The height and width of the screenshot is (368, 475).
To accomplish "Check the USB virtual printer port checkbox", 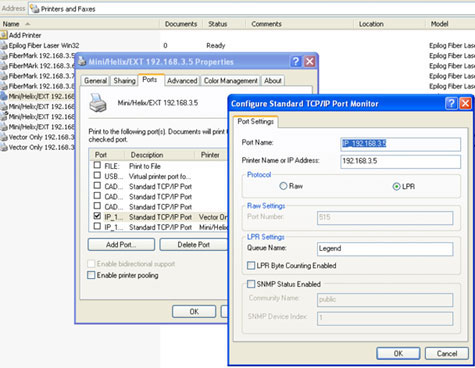I will [x=97, y=175].
